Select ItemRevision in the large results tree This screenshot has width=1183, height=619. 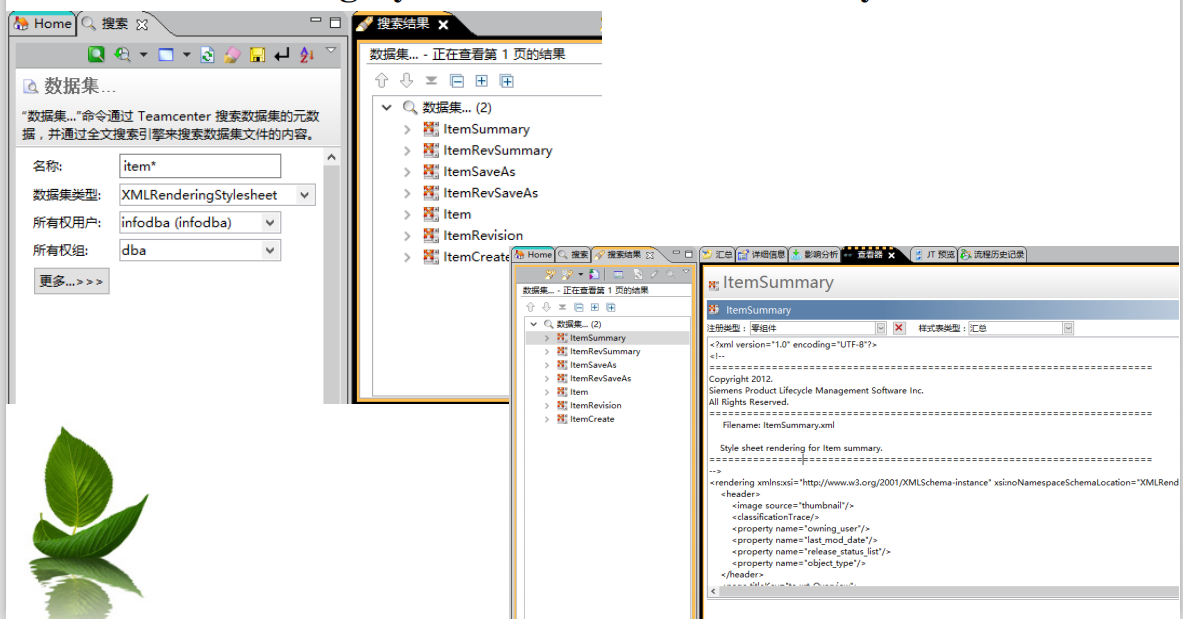tap(483, 236)
